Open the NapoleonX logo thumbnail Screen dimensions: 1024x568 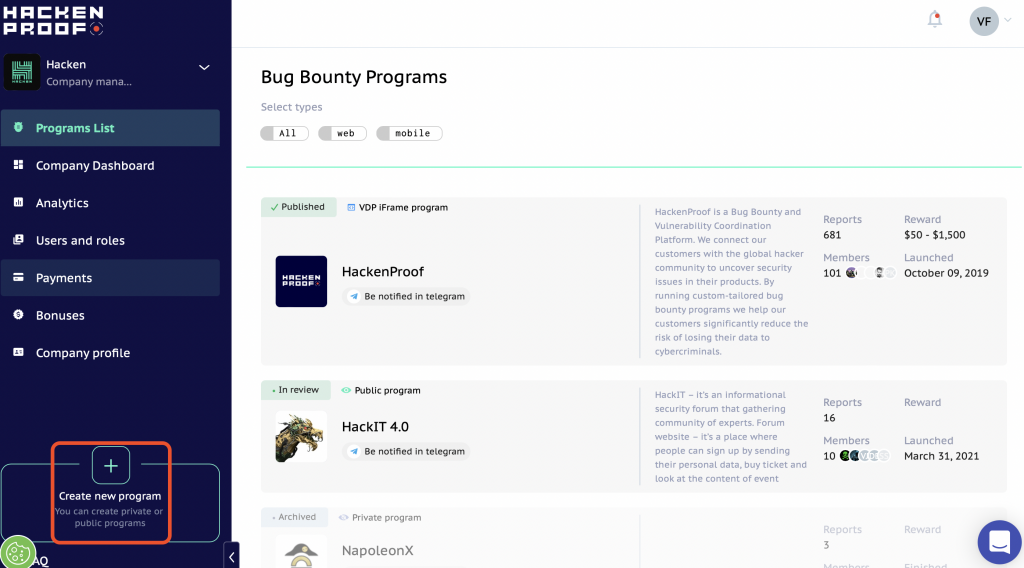click(x=301, y=553)
